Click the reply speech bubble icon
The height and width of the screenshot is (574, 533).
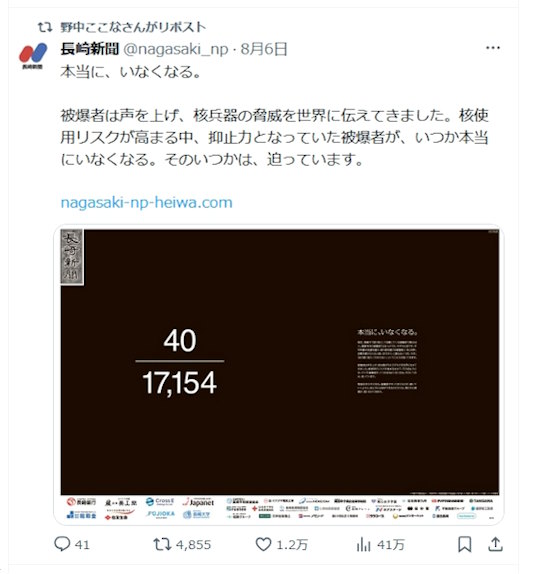point(62,544)
